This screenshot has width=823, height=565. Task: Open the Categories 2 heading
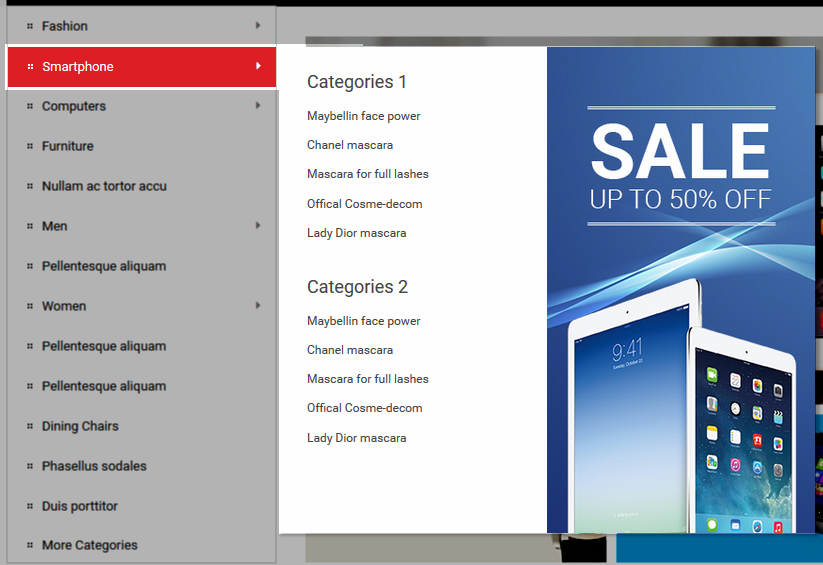pos(357,287)
